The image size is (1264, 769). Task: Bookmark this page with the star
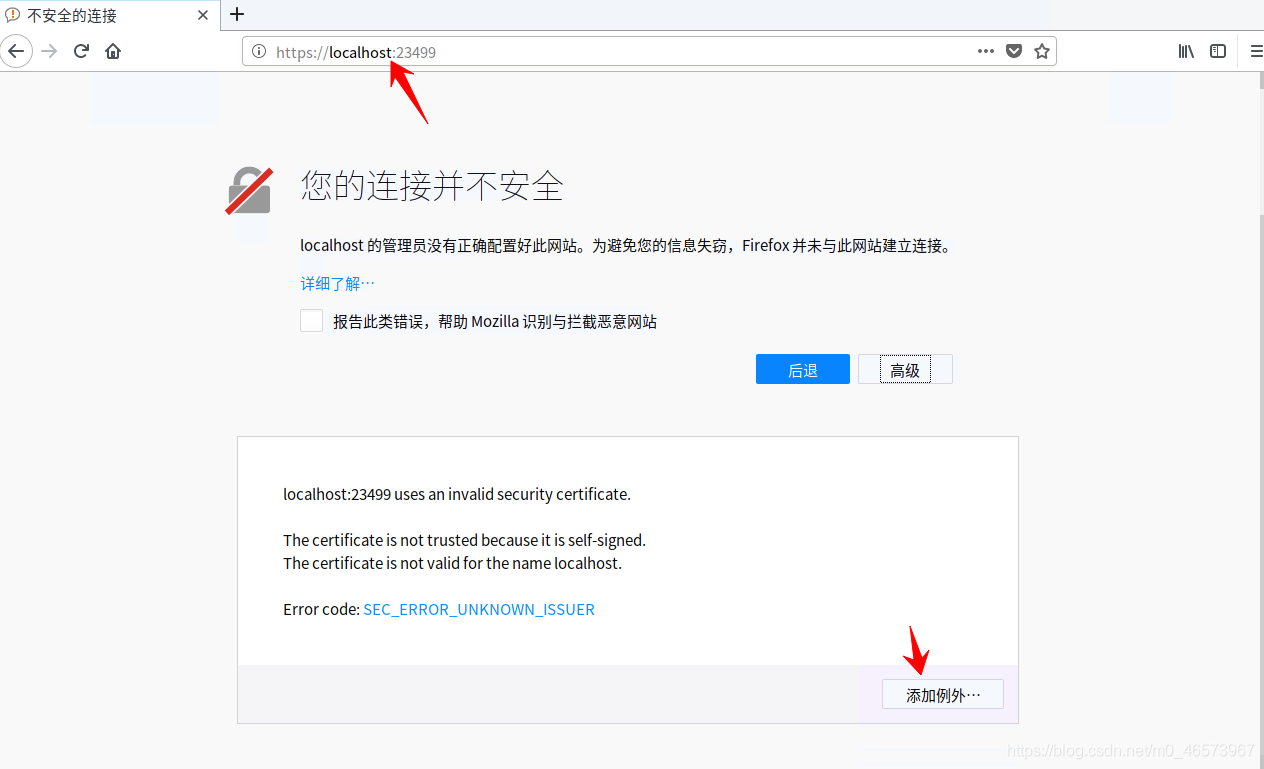[1042, 51]
